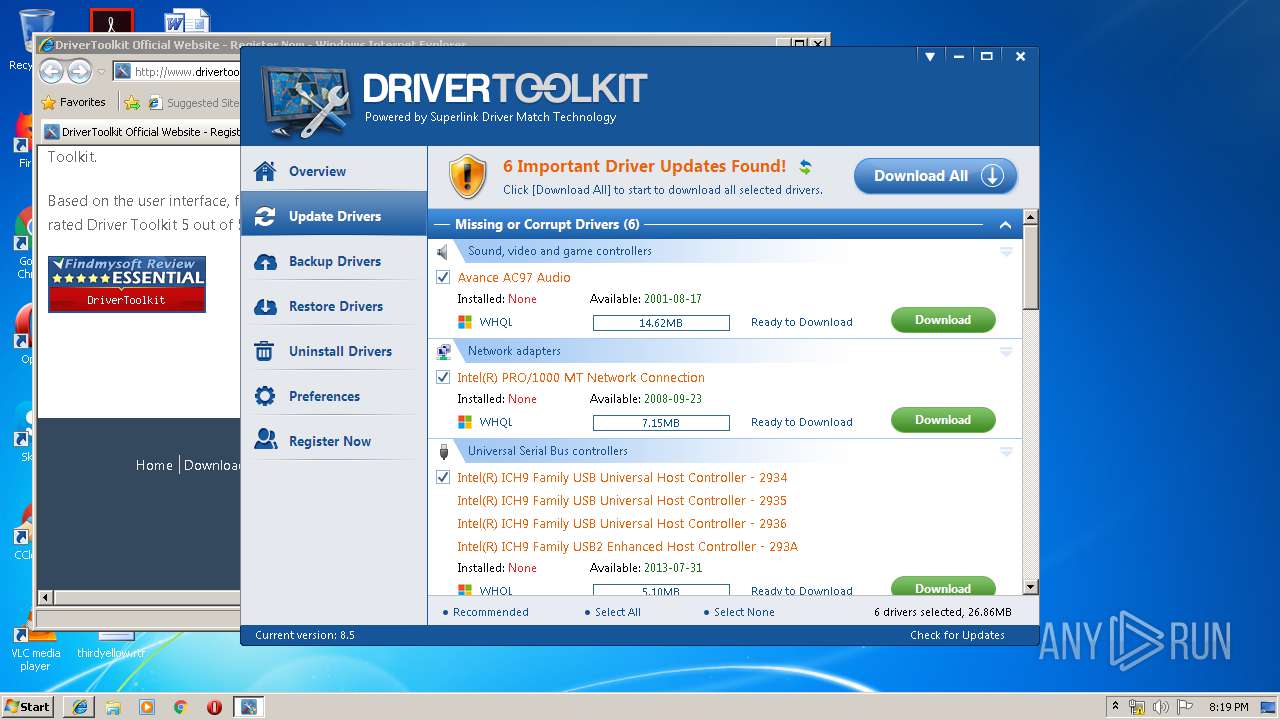
Task: Toggle the Network adapters dropdown arrow
Action: [x=1006, y=352]
